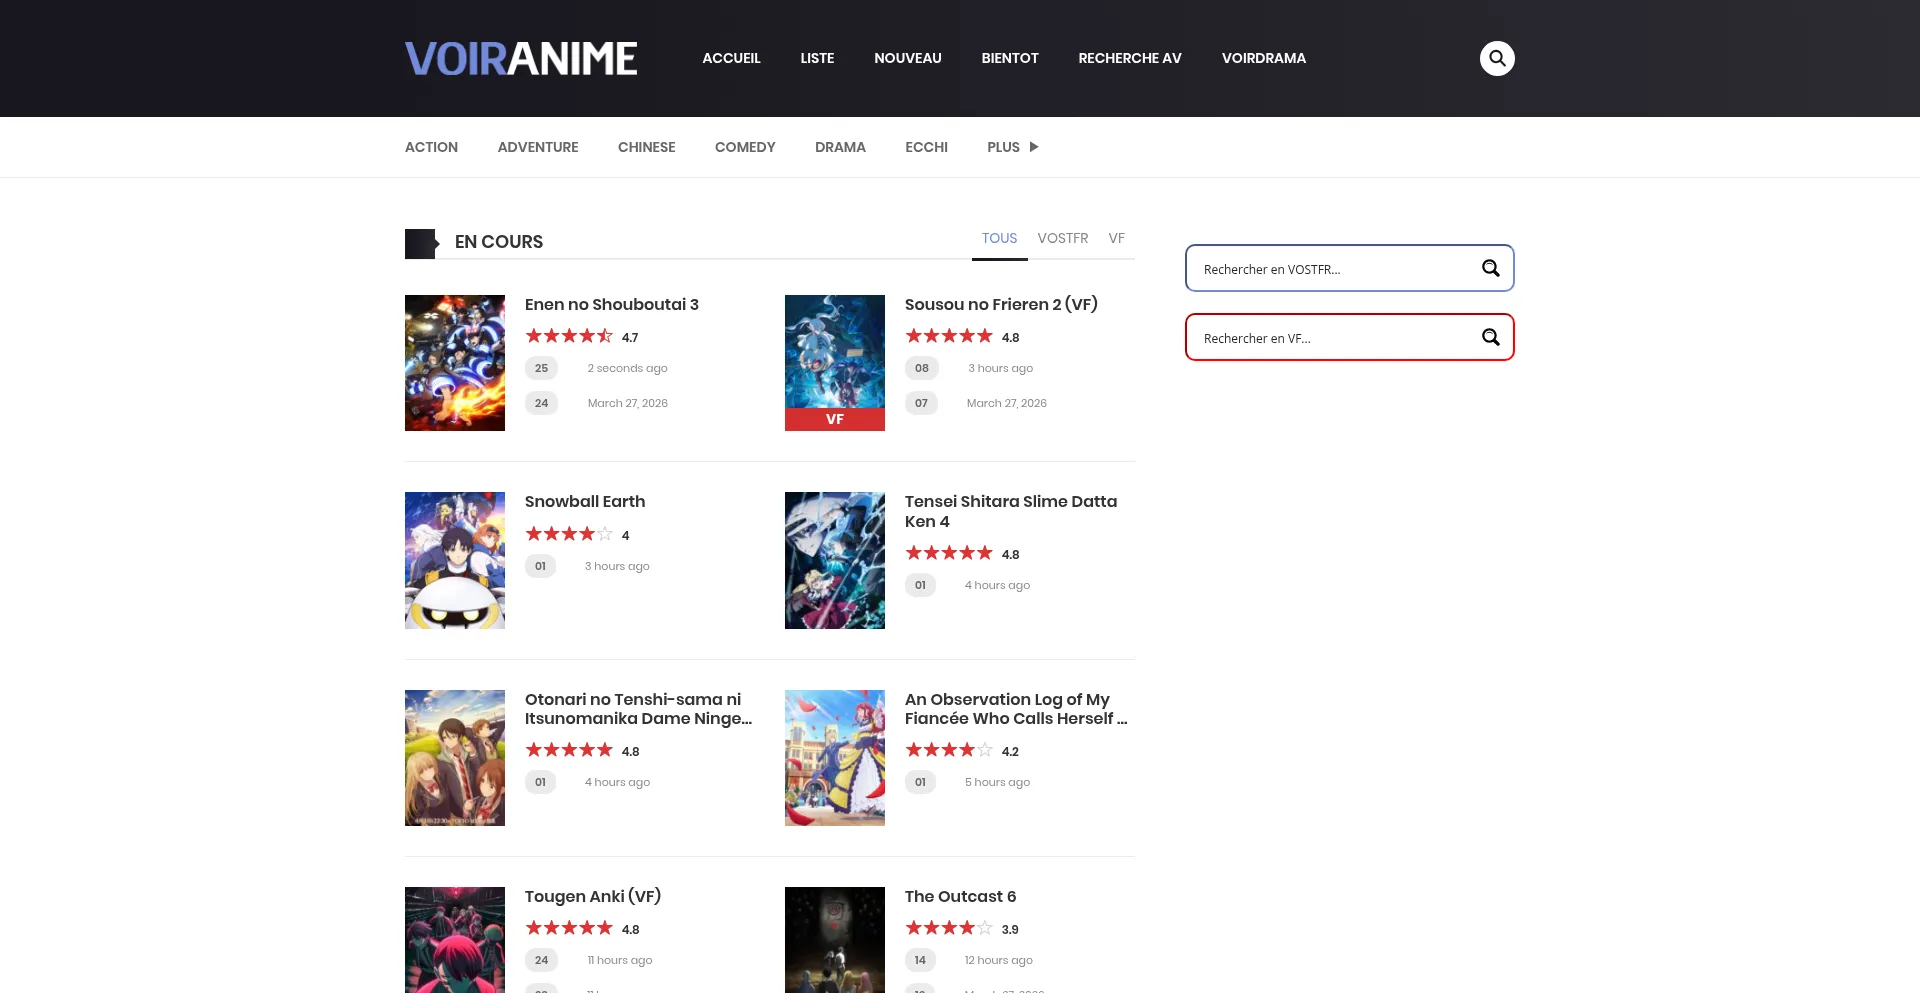
Task: Open episode 25 of Enen no Shouboutai
Action: point(541,368)
